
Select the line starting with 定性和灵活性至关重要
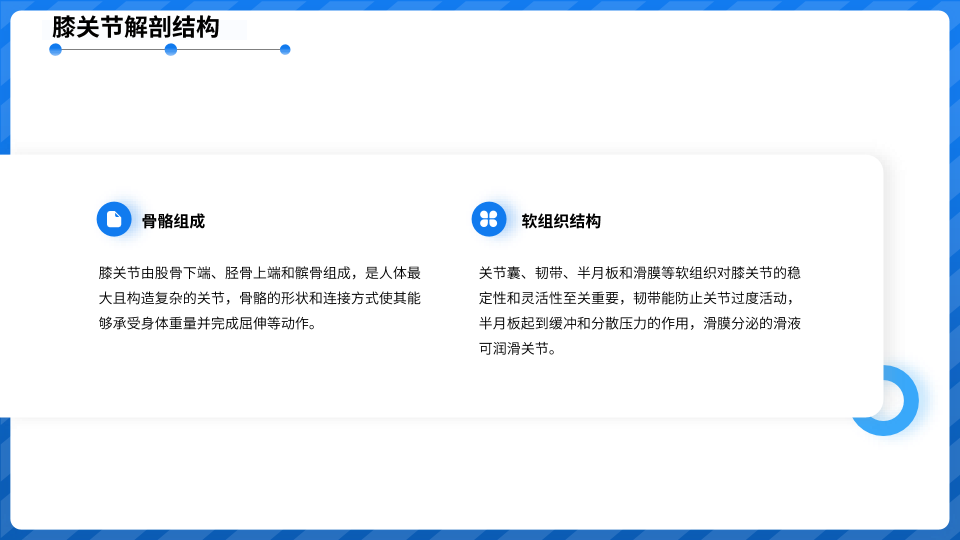(639, 298)
